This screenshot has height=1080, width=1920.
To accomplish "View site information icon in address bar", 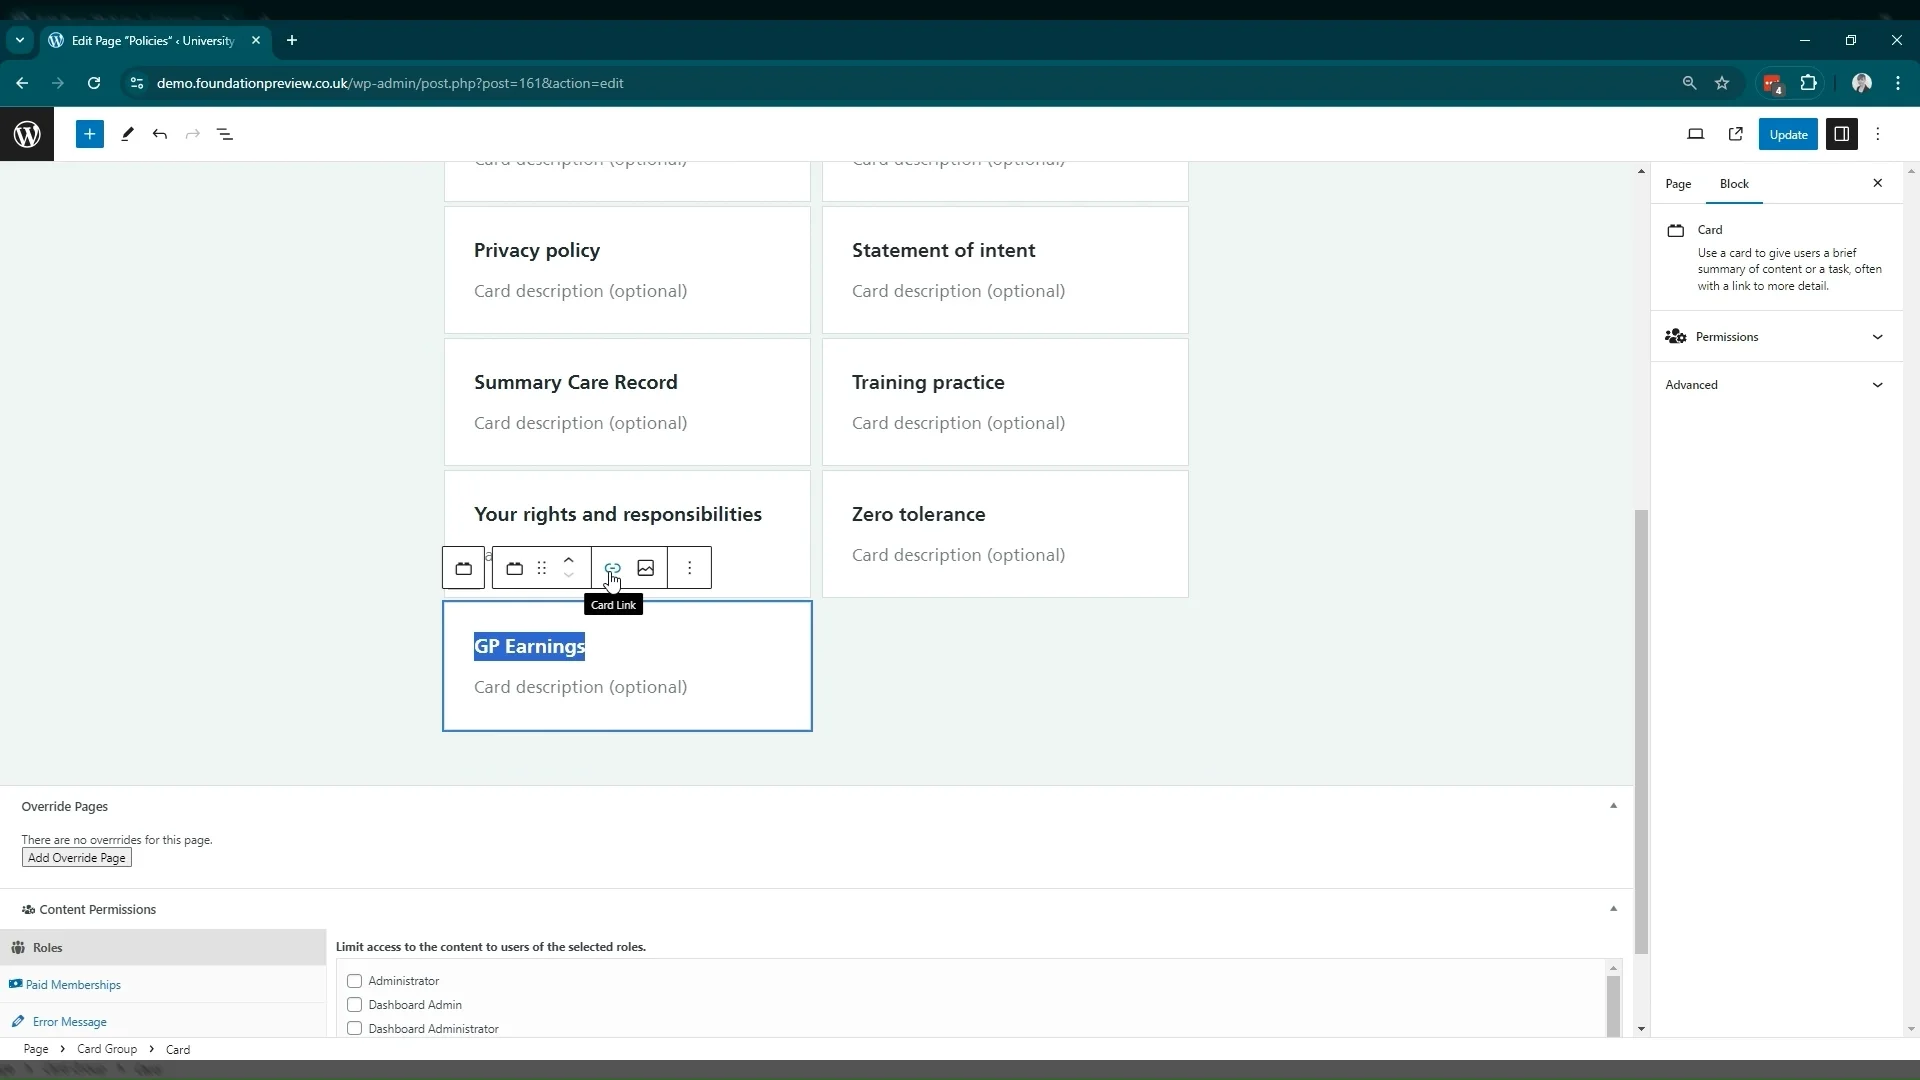I will [x=137, y=83].
